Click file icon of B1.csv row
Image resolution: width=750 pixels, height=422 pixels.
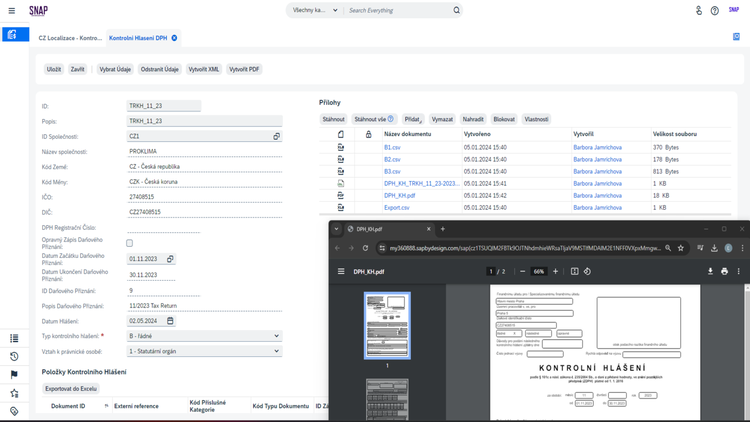(341, 147)
